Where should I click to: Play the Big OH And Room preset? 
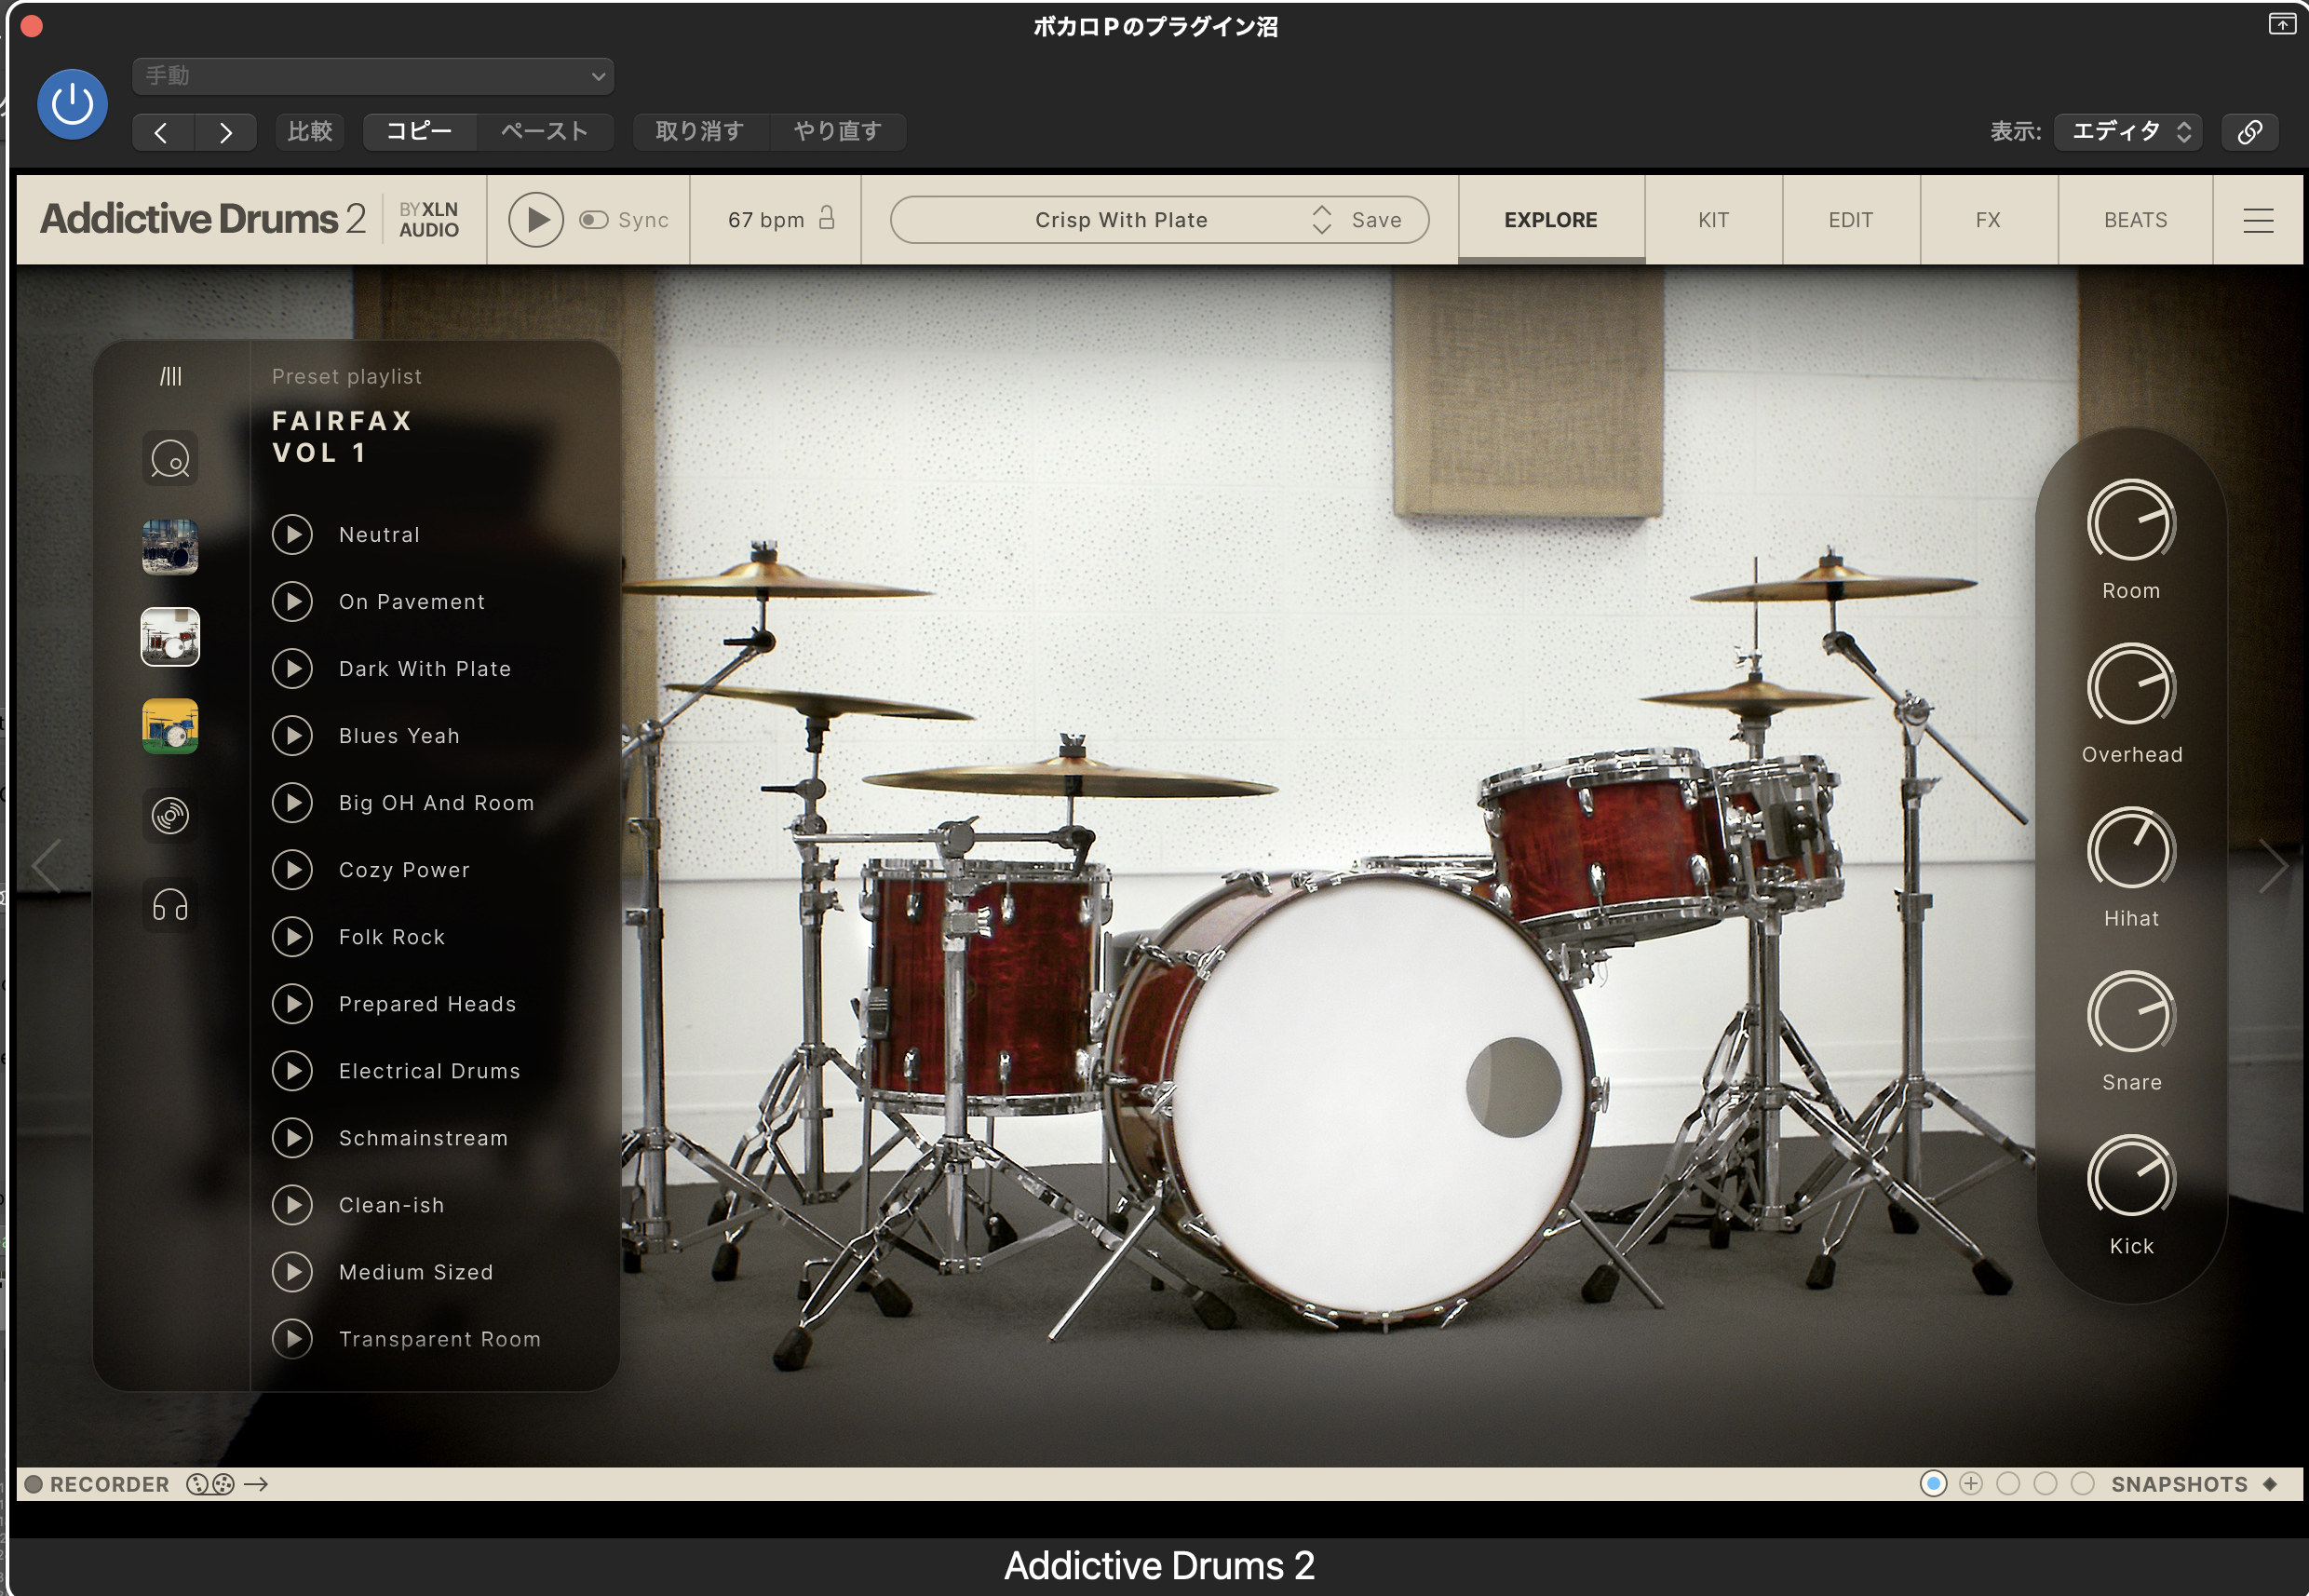point(293,803)
